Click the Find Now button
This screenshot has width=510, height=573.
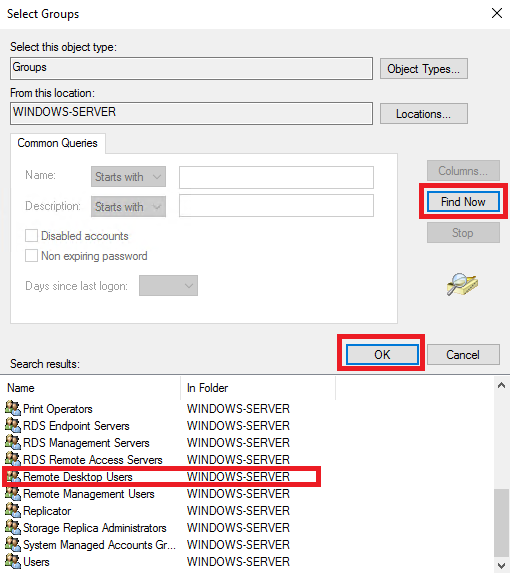[463, 201]
